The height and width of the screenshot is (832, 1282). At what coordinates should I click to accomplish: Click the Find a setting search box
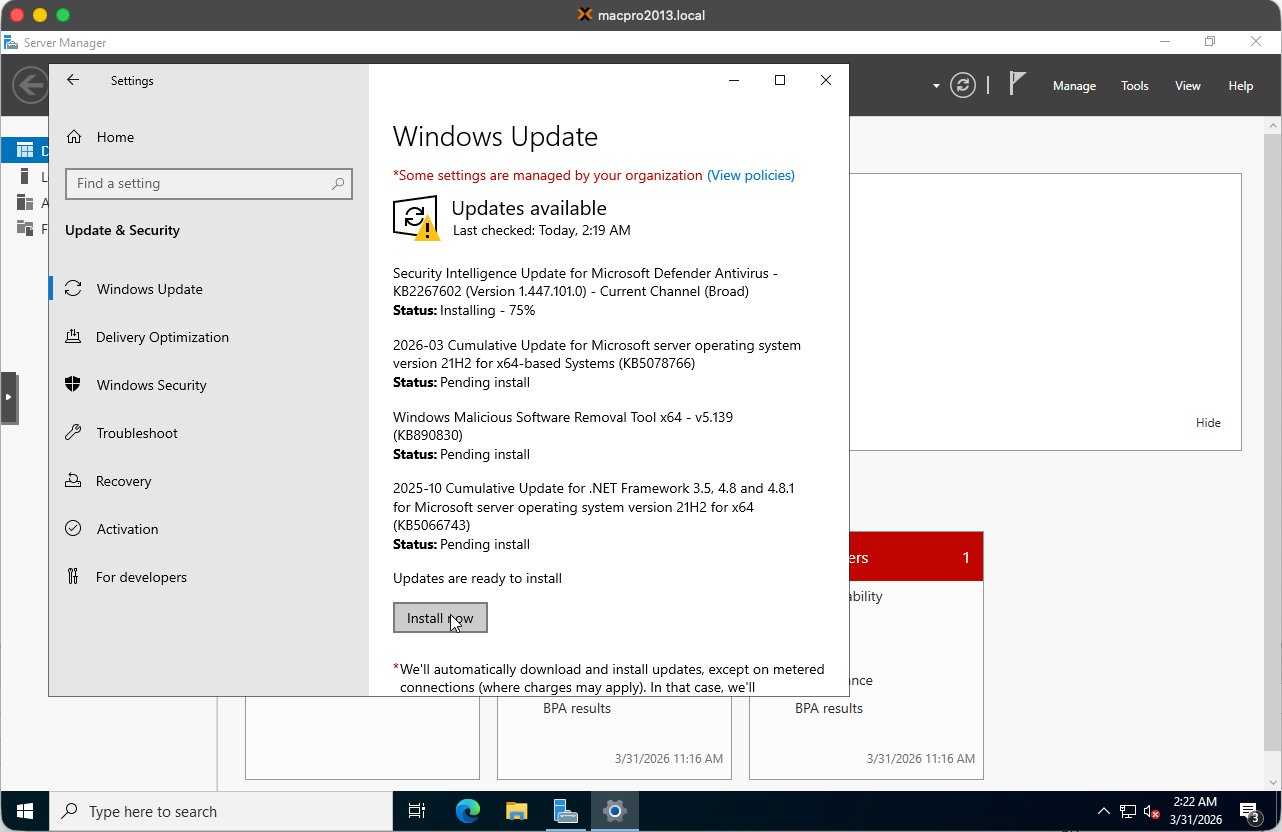tap(208, 184)
